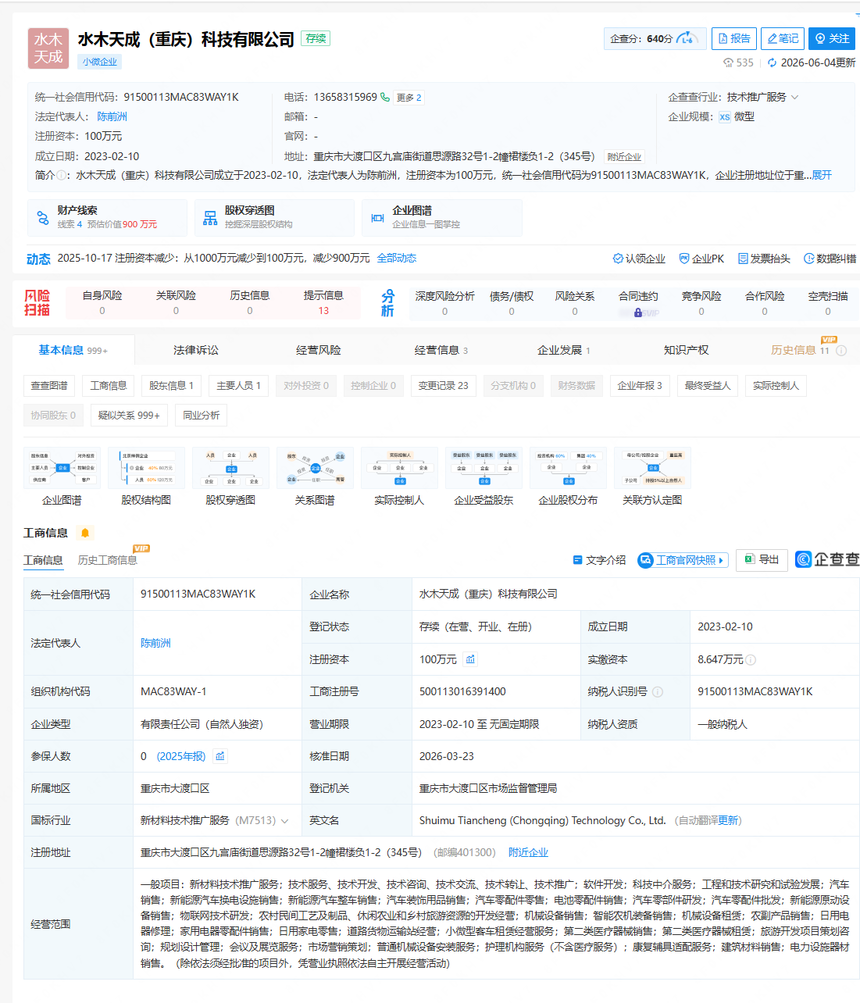Open the 股权穿透图 card with subtitle 挖掘深层股权结构
This screenshot has width=860, height=1003.
tap(275, 217)
